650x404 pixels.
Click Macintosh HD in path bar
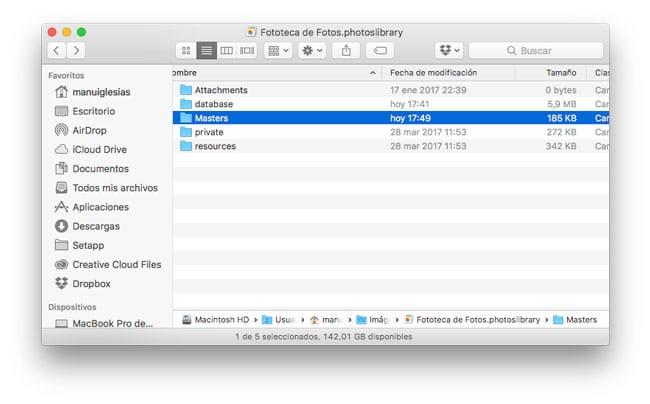[216, 319]
